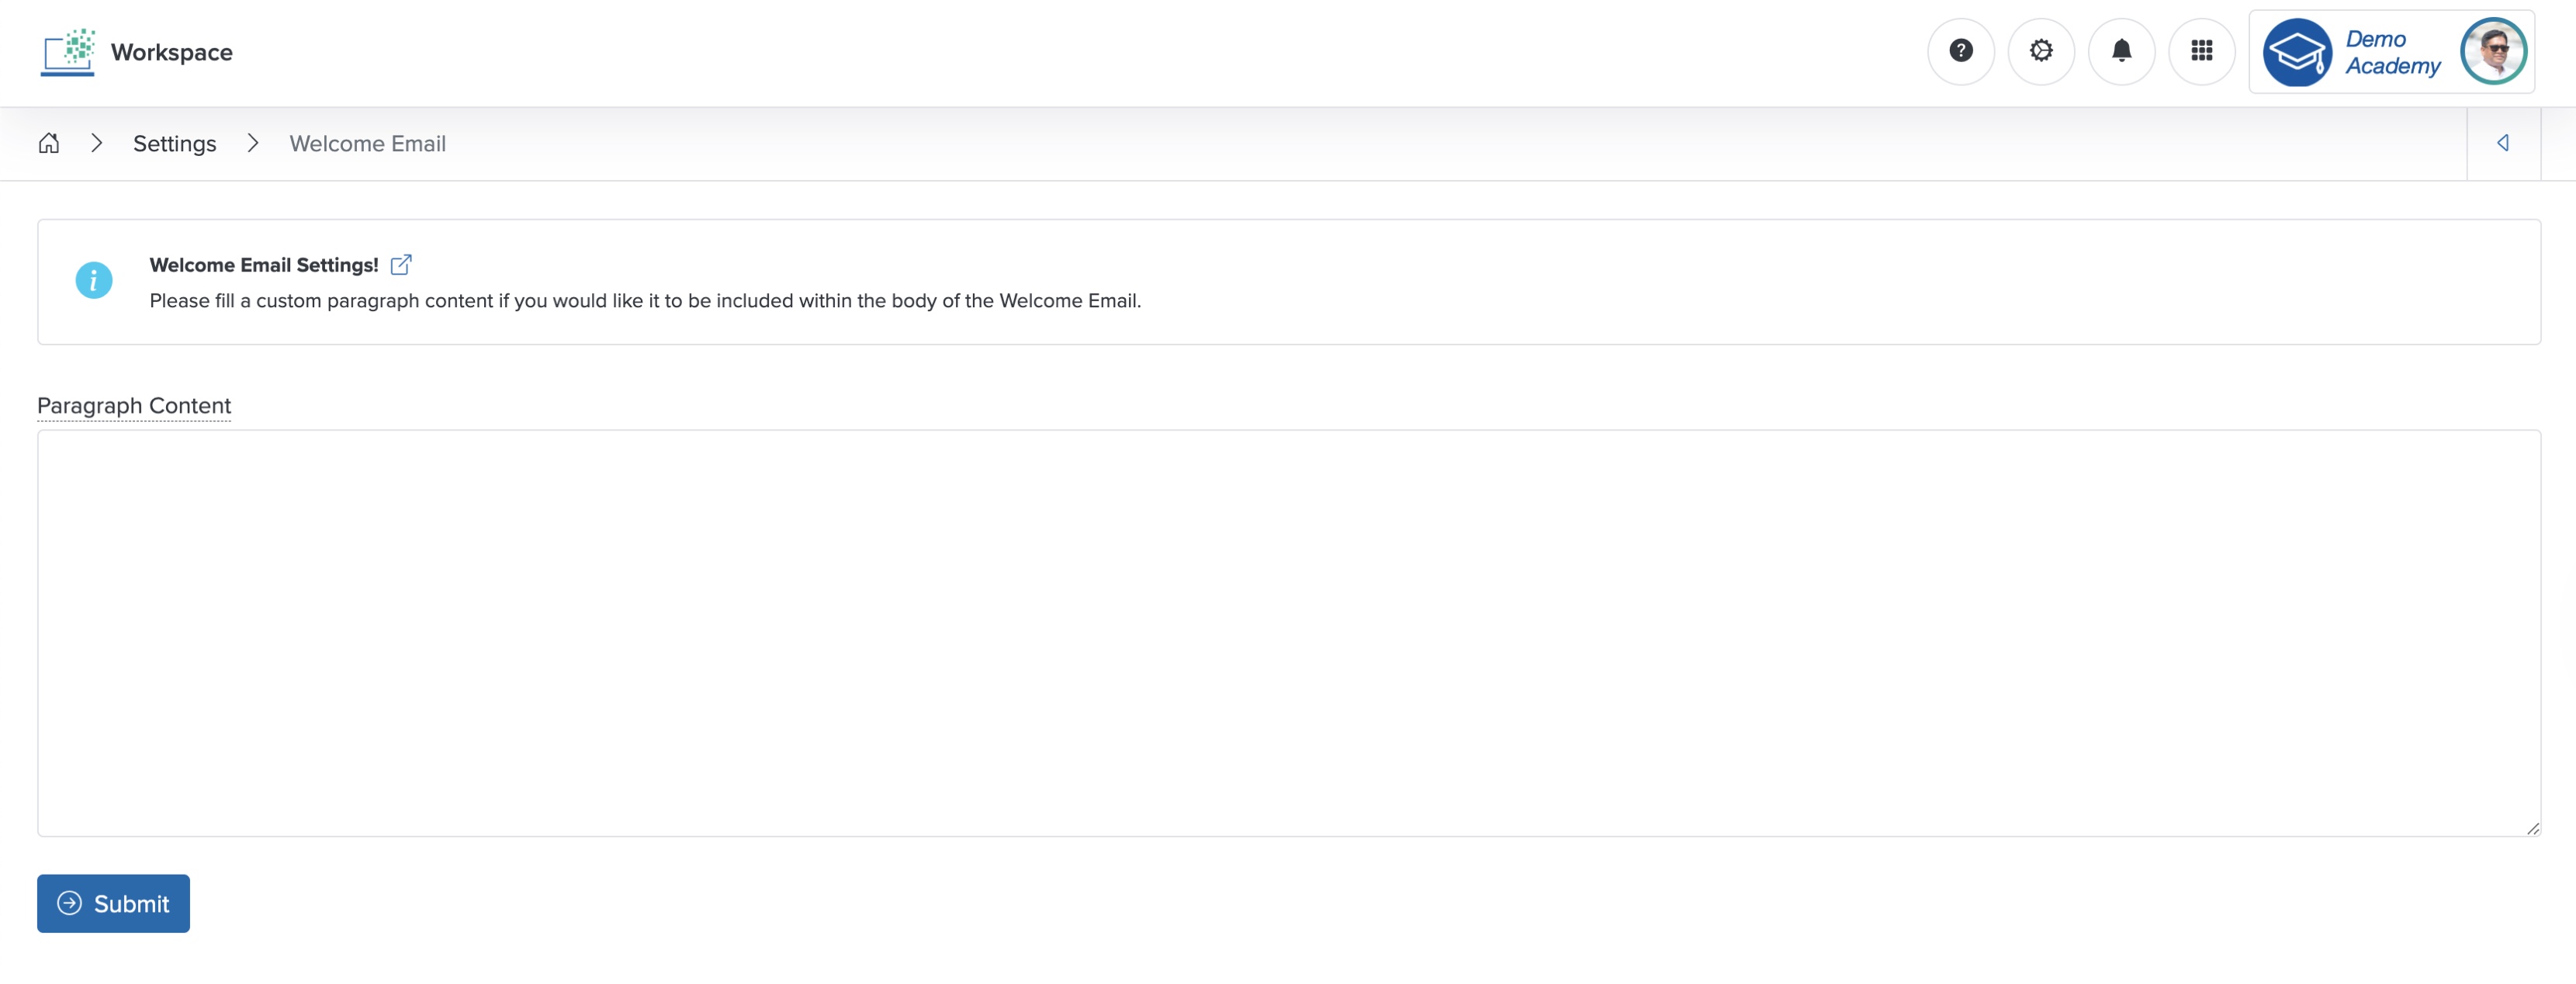
Task: Open the settings gear icon
Action: (x=2041, y=51)
